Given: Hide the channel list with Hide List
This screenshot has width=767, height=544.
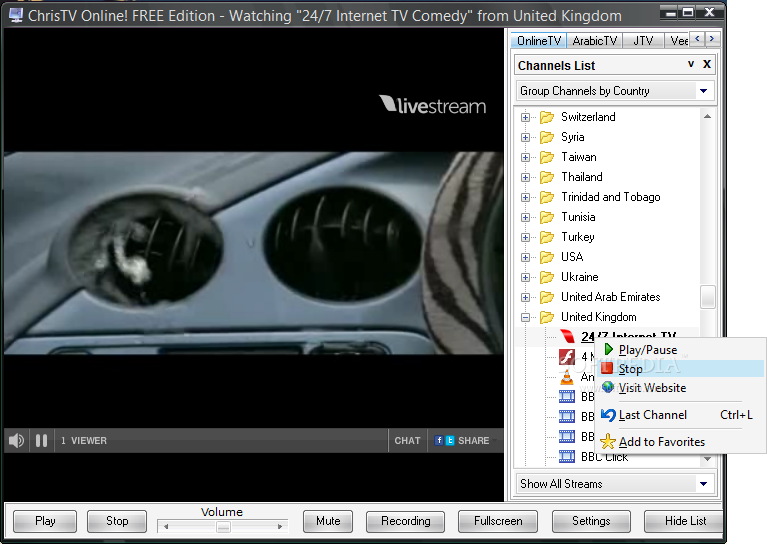Looking at the screenshot, I should (x=683, y=521).
